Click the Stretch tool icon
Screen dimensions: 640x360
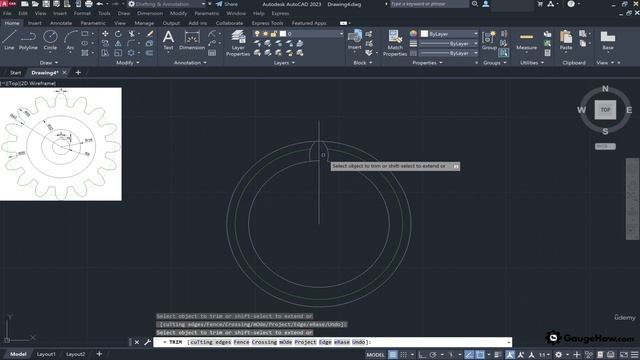105,53
